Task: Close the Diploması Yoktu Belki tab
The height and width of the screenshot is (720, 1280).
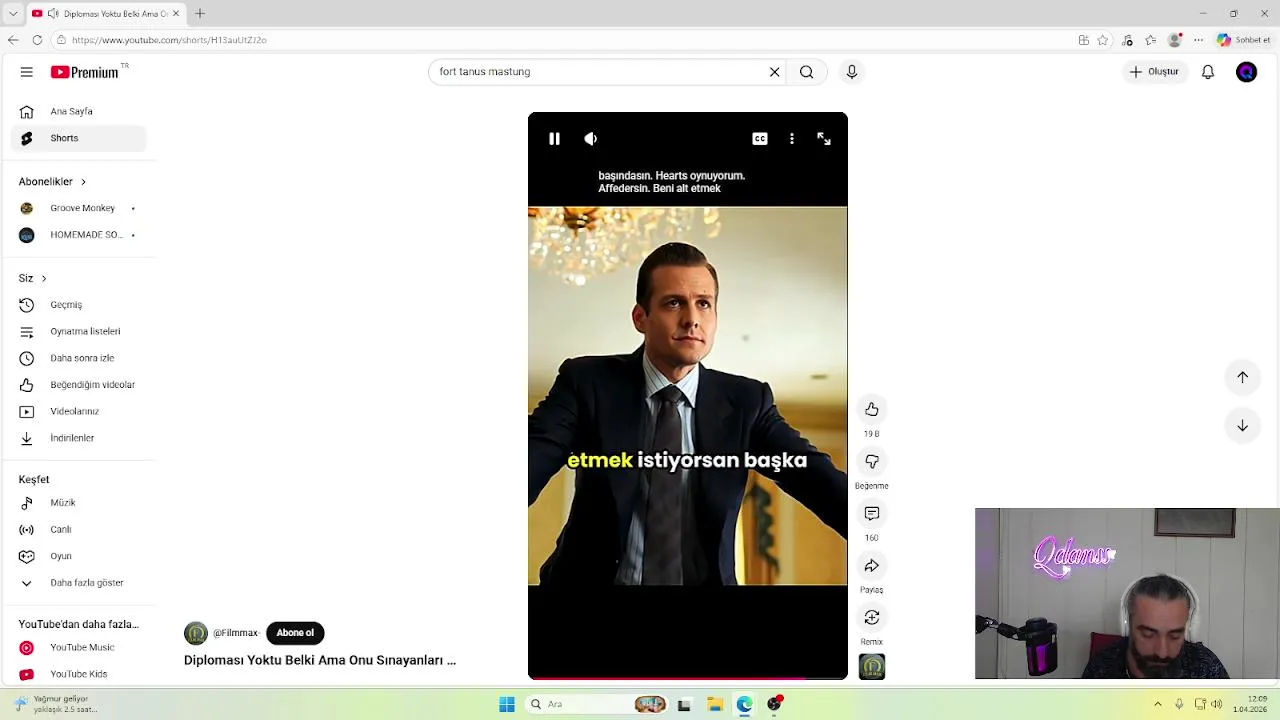Action: point(176,13)
